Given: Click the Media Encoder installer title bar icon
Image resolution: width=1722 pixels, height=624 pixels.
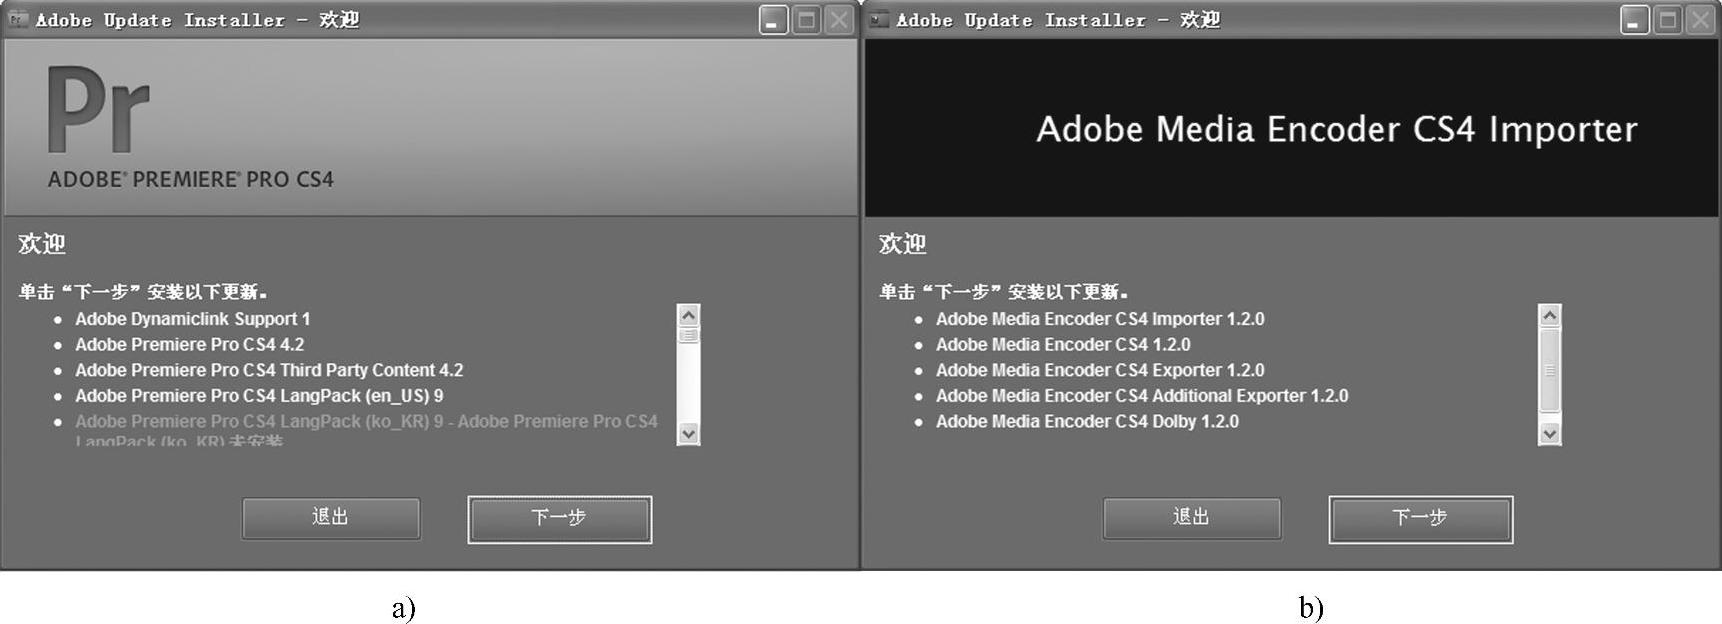Looking at the screenshot, I should (x=878, y=19).
